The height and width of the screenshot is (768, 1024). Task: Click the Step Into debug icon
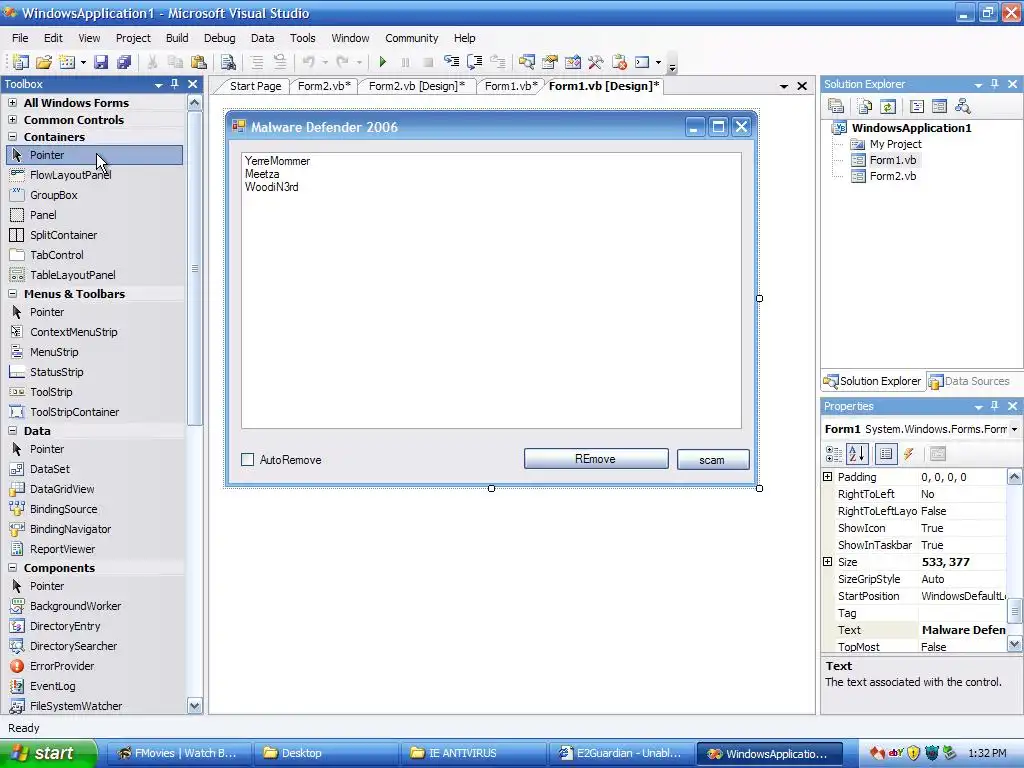[451, 62]
